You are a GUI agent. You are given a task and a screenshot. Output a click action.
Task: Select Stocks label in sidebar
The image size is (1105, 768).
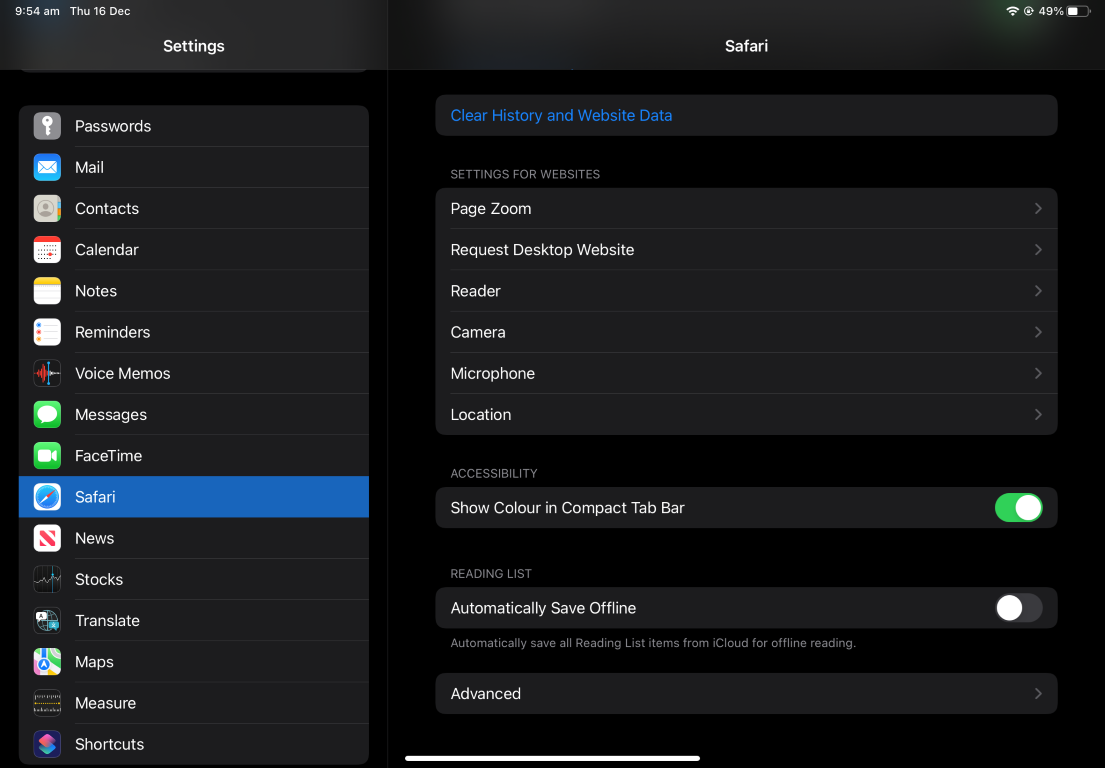point(99,579)
